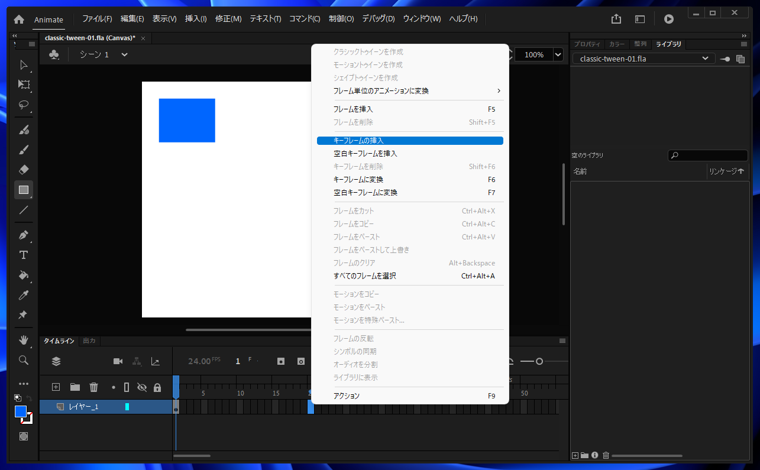Switch to the プロパティ panel tab
Image resolution: width=760 pixels, height=470 pixels.
(587, 44)
